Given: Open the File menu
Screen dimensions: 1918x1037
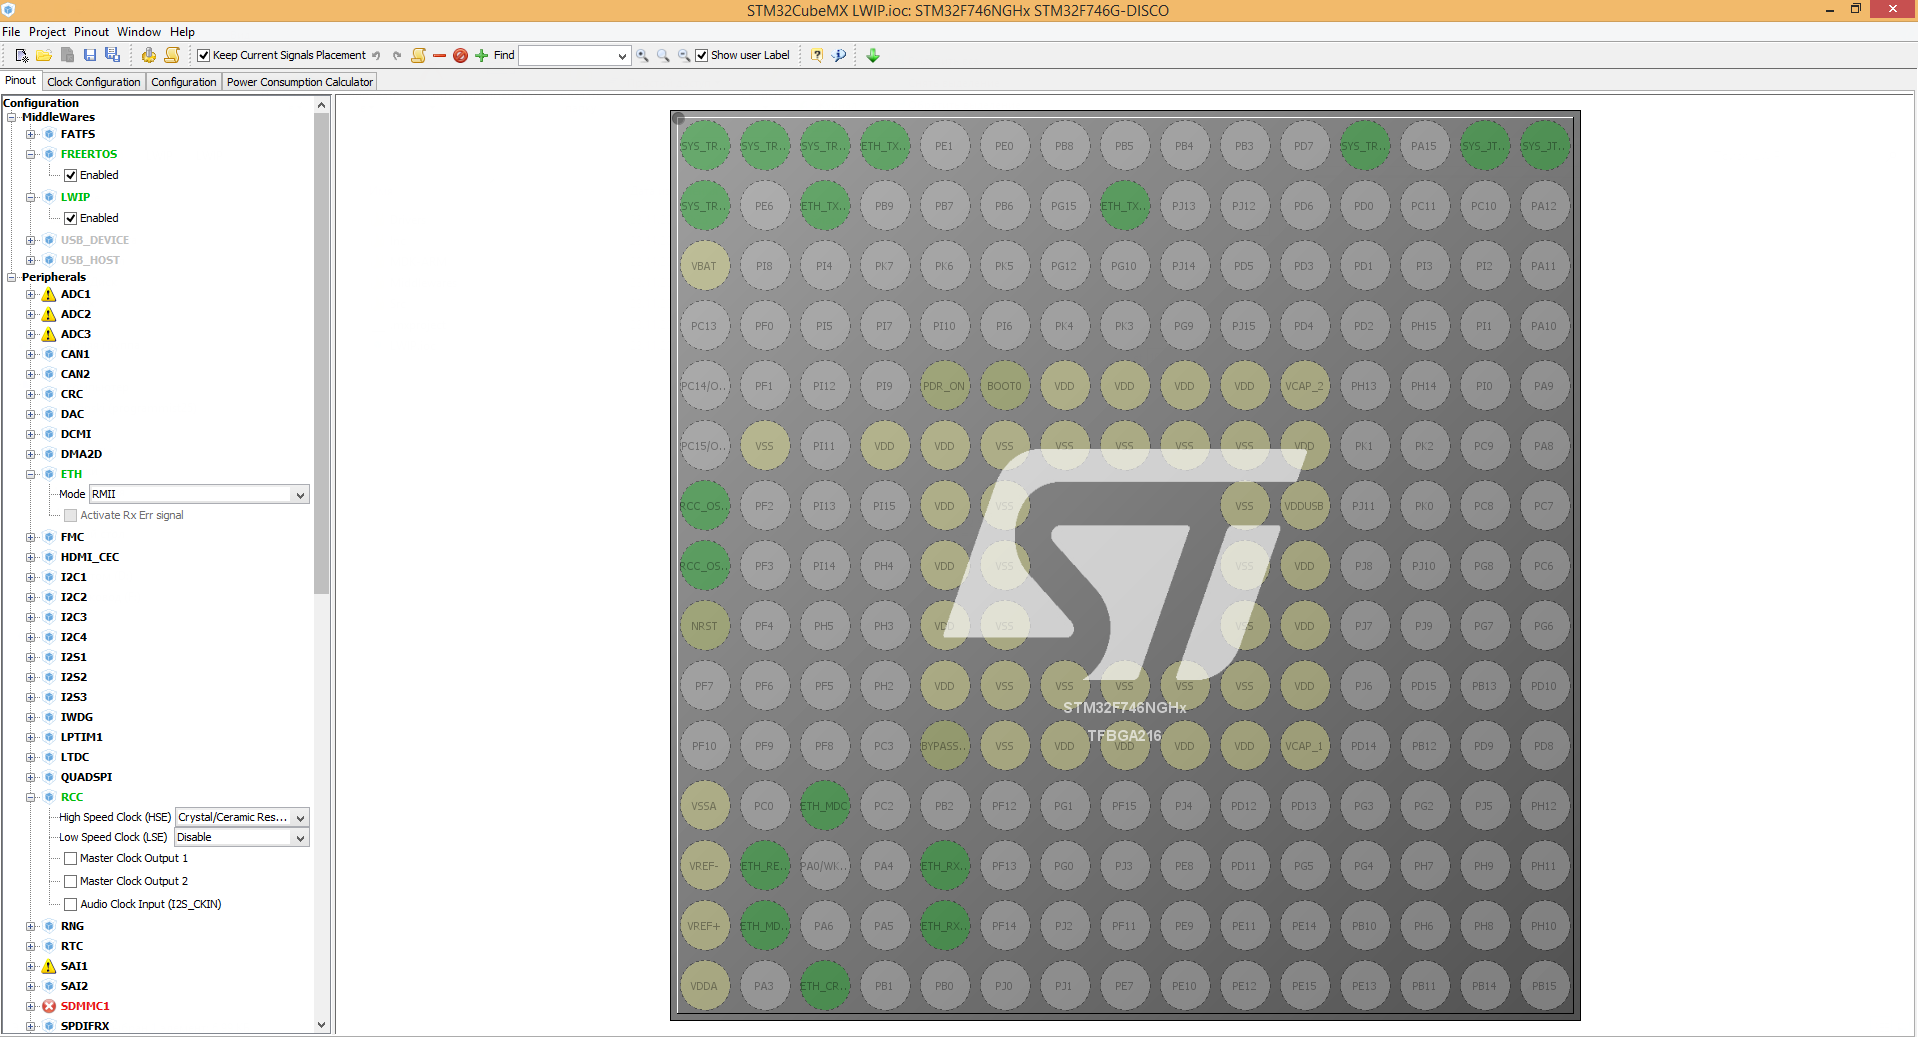Looking at the screenshot, I should coord(11,32).
